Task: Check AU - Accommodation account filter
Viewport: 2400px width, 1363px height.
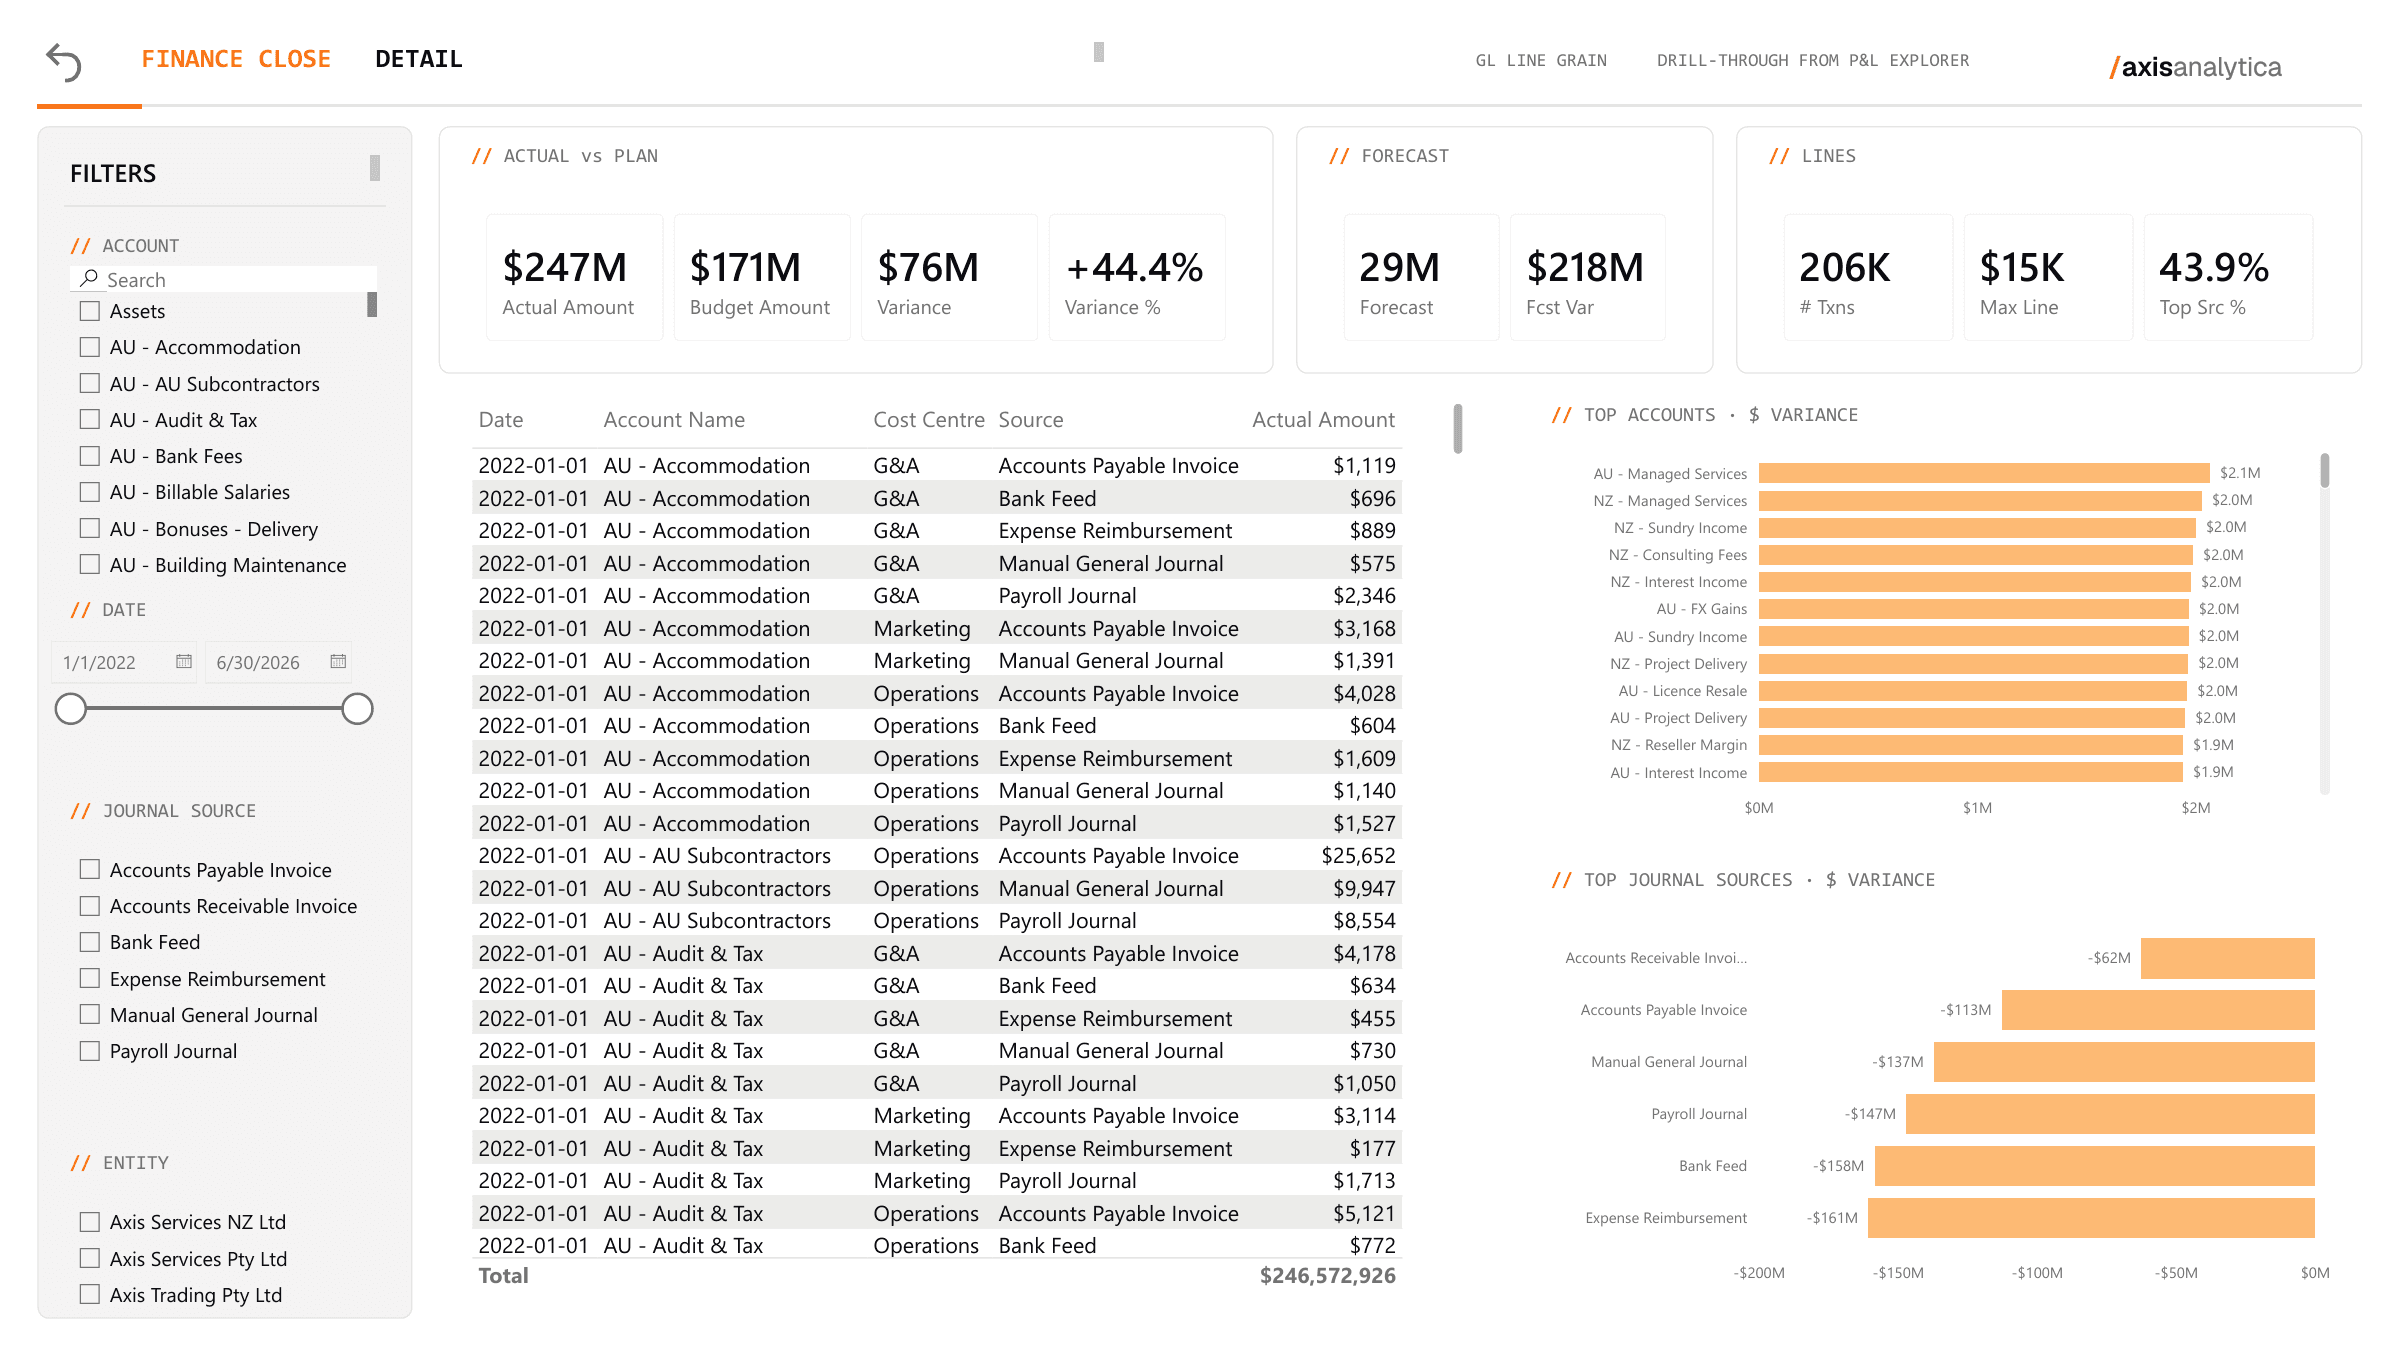Action: point(90,347)
